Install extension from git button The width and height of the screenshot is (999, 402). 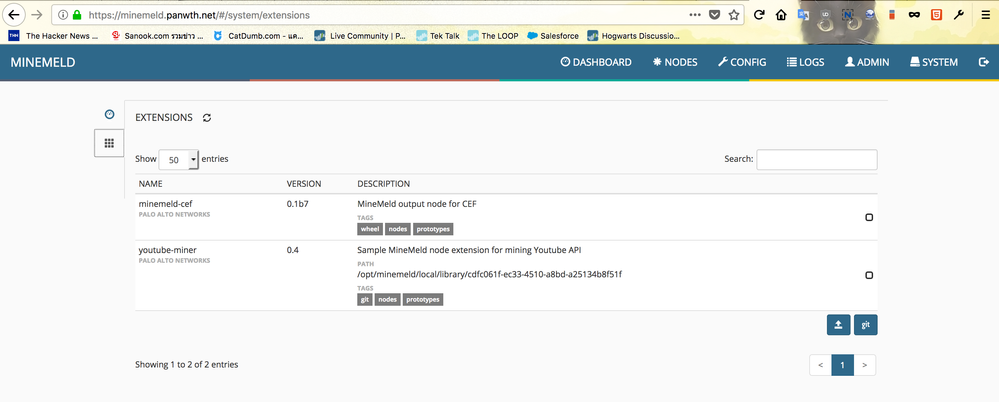point(866,325)
